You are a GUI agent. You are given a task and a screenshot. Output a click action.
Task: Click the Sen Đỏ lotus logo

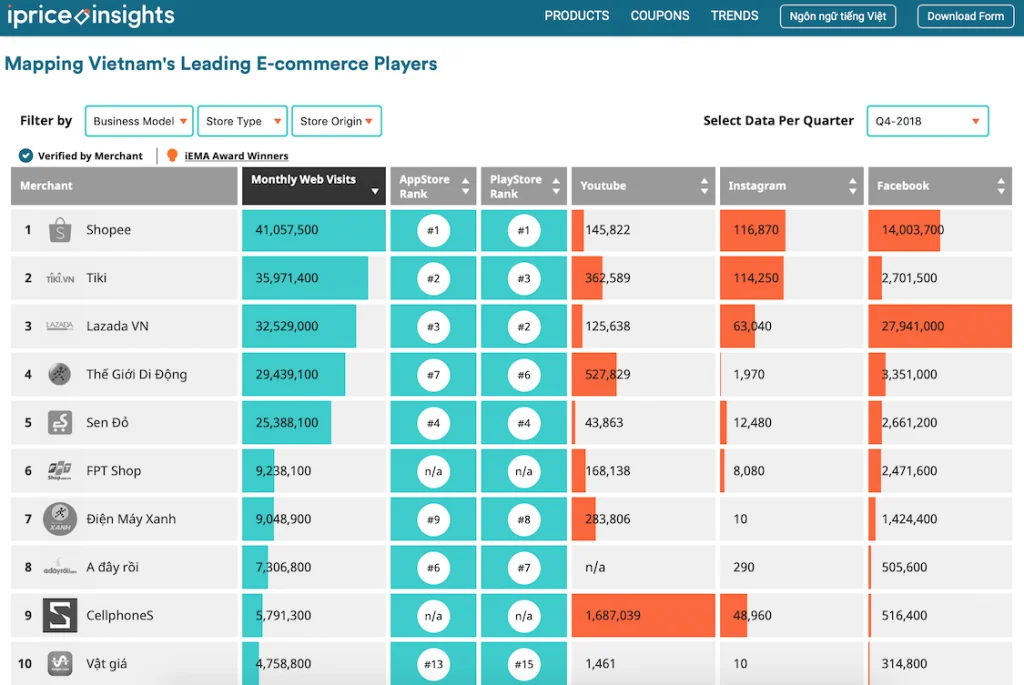tap(60, 422)
